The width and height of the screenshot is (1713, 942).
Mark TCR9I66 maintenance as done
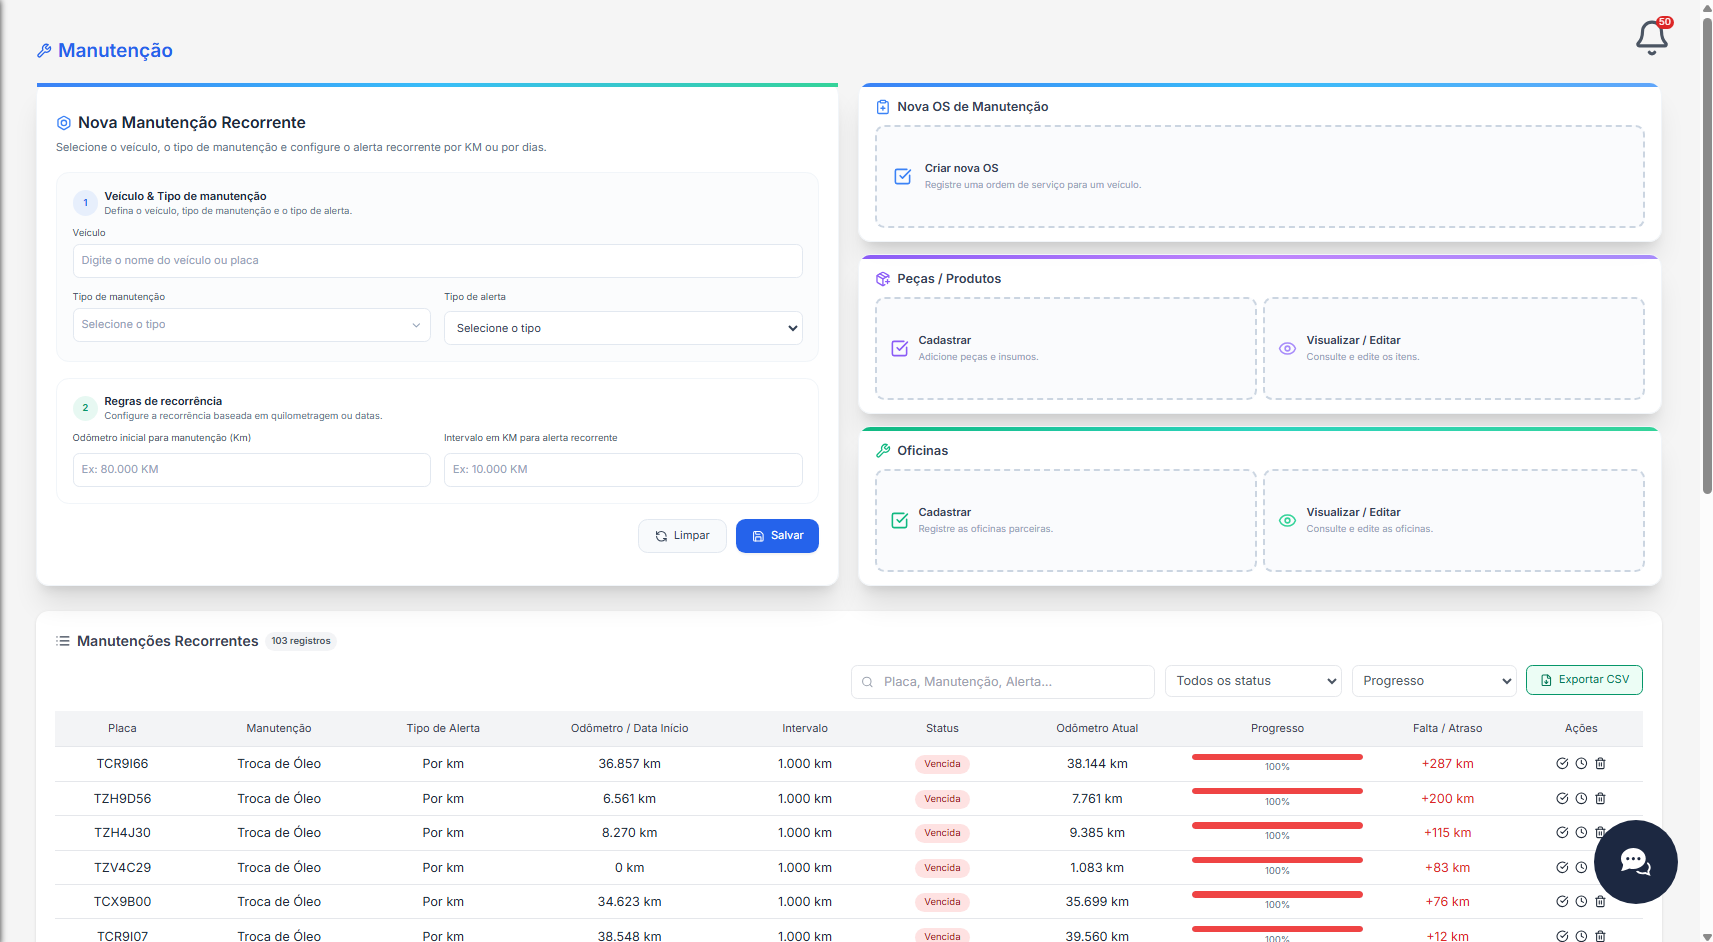click(x=1562, y=764)
